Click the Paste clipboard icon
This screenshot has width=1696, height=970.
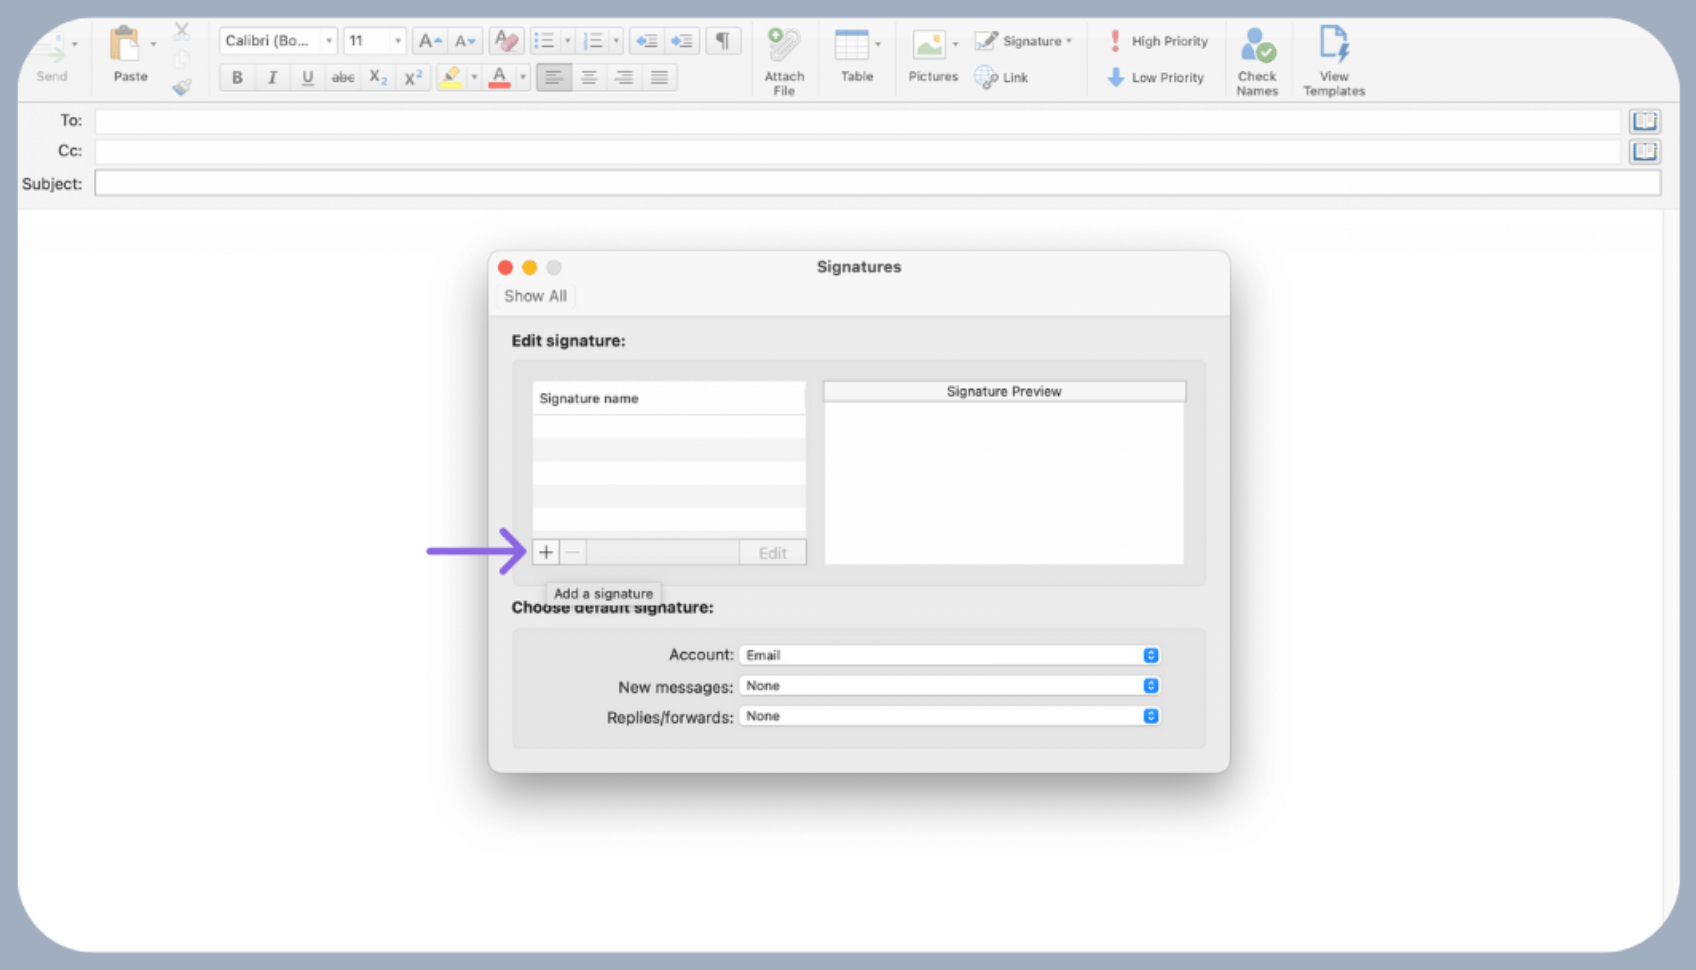click(127, 46)
